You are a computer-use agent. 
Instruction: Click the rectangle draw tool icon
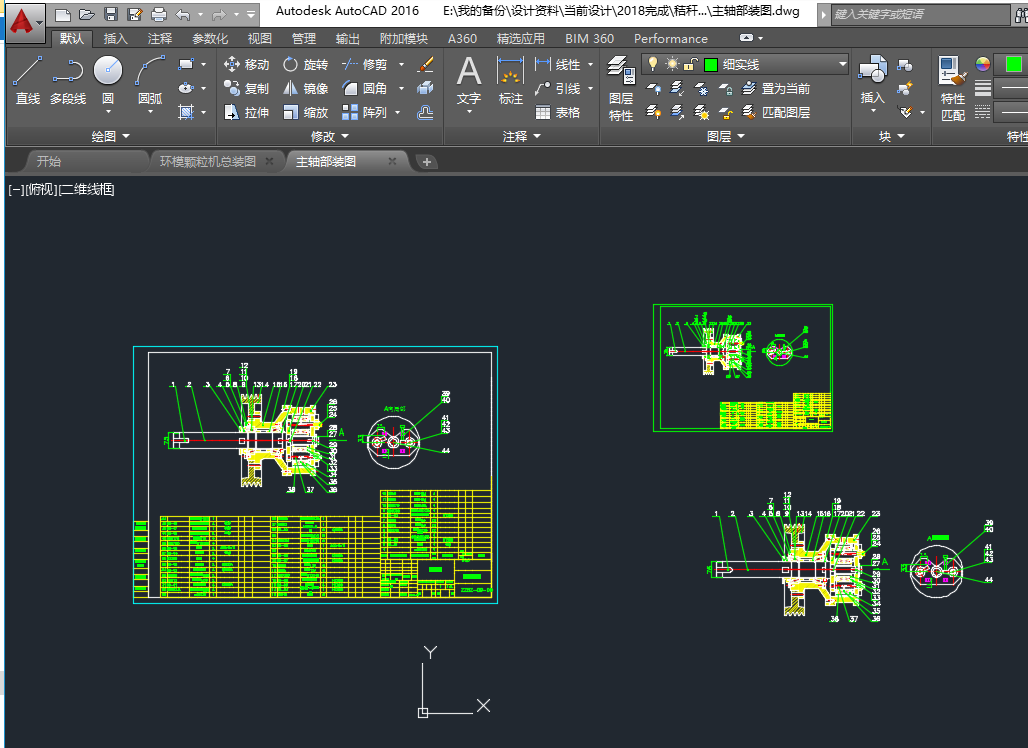pos(186,64)
